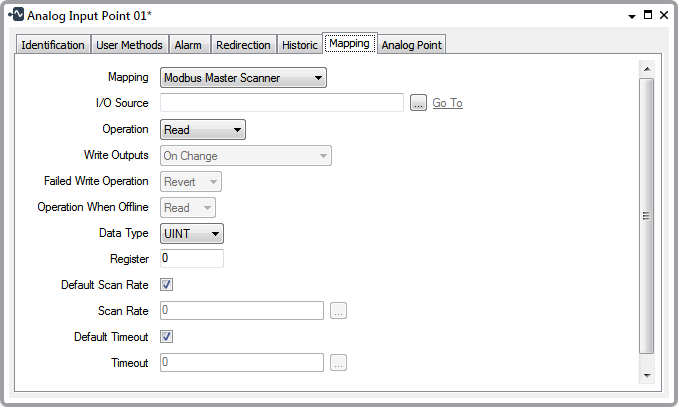678x407 pixels.
Task: Click into the Register input field
Action: [x=191, y=259]
